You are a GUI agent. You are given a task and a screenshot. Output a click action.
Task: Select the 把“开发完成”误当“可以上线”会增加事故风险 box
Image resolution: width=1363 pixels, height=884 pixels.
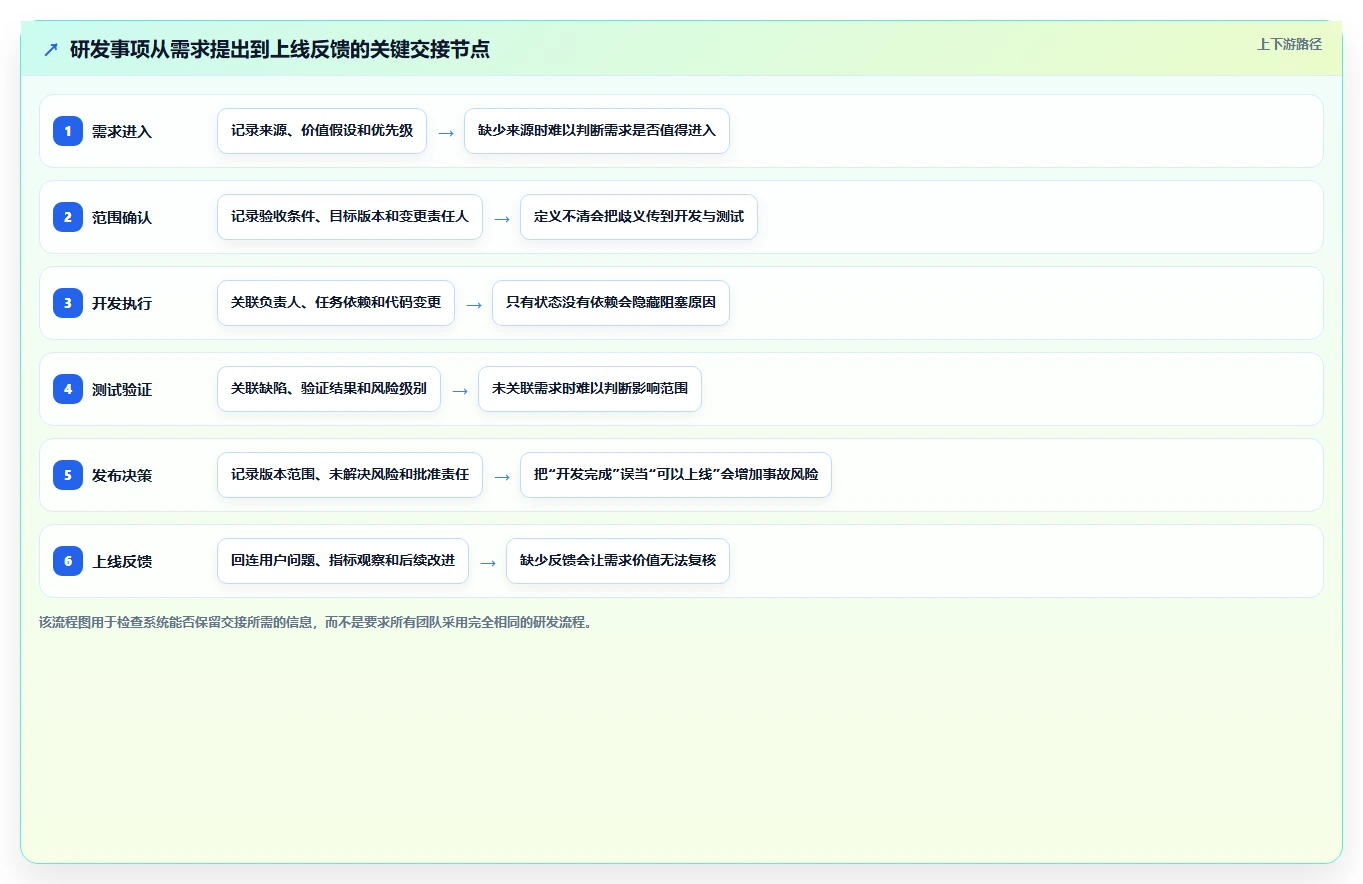tap(676, 475)
